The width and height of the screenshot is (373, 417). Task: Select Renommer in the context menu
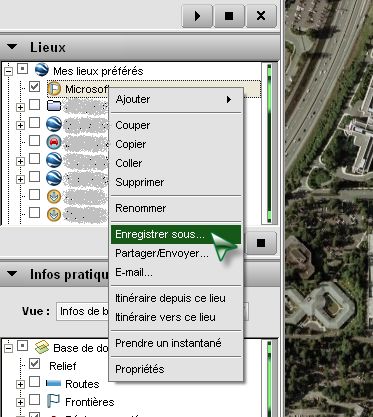coord(176,208)
